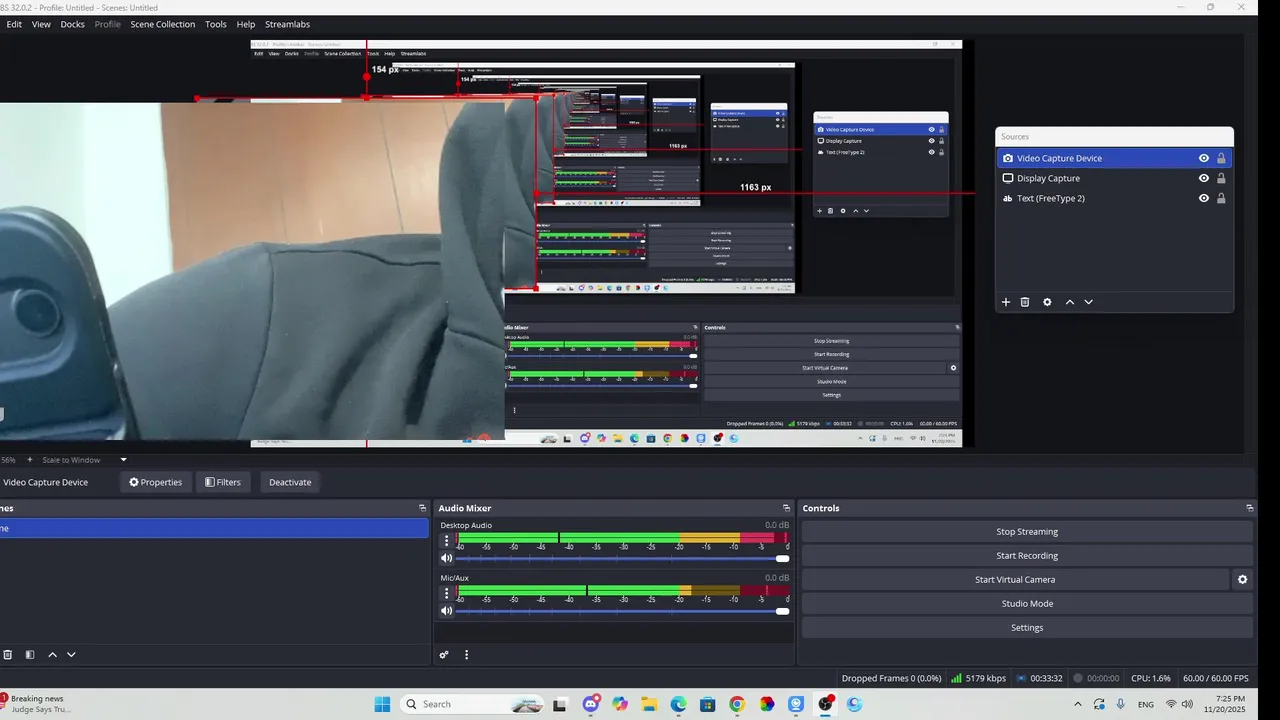Float the Controls dock

[x=1249, y=508]
